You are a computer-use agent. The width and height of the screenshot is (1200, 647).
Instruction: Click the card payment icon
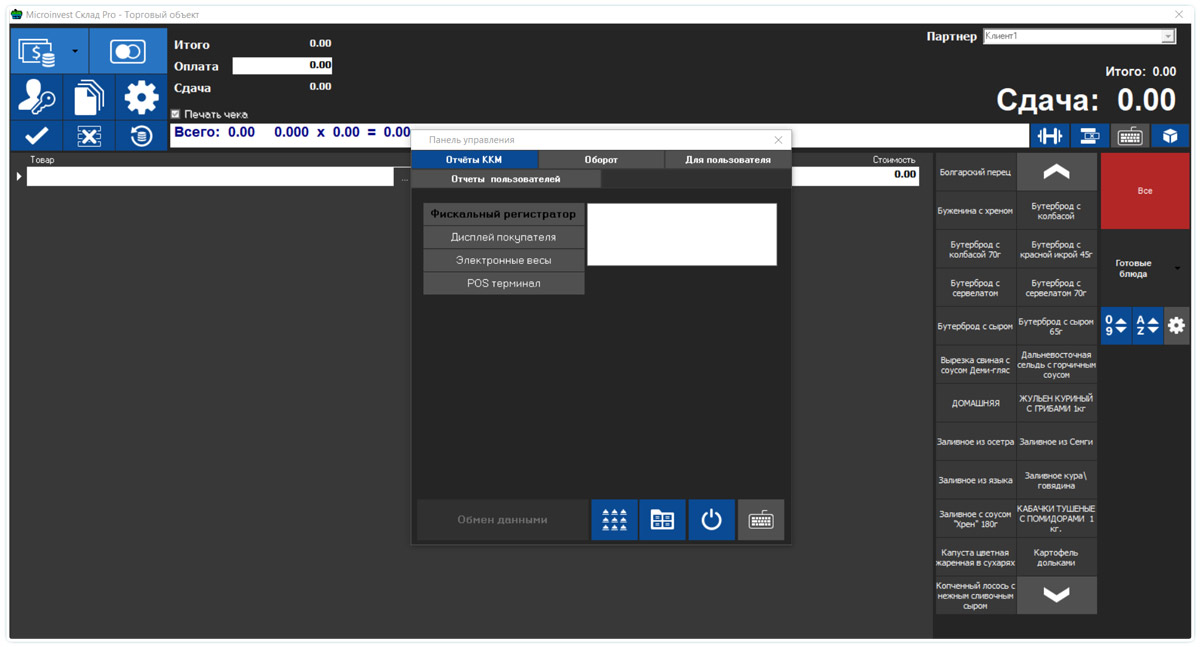(127, 51)
